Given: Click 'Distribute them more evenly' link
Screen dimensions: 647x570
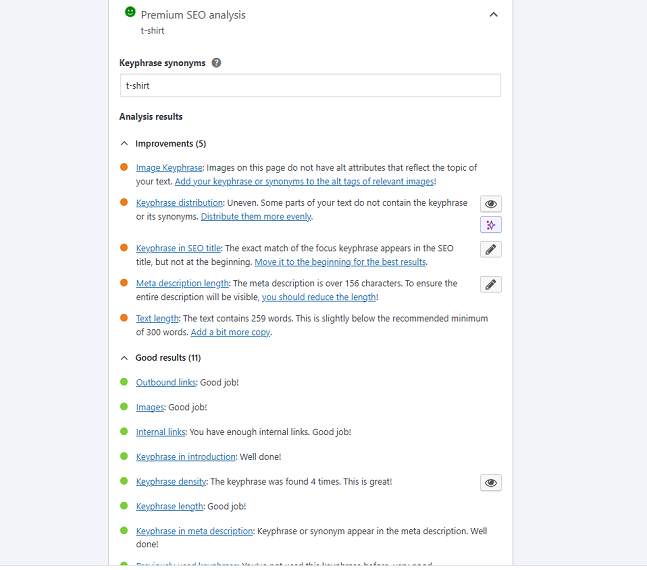Looking at the screenshot, I should point(256,217).
